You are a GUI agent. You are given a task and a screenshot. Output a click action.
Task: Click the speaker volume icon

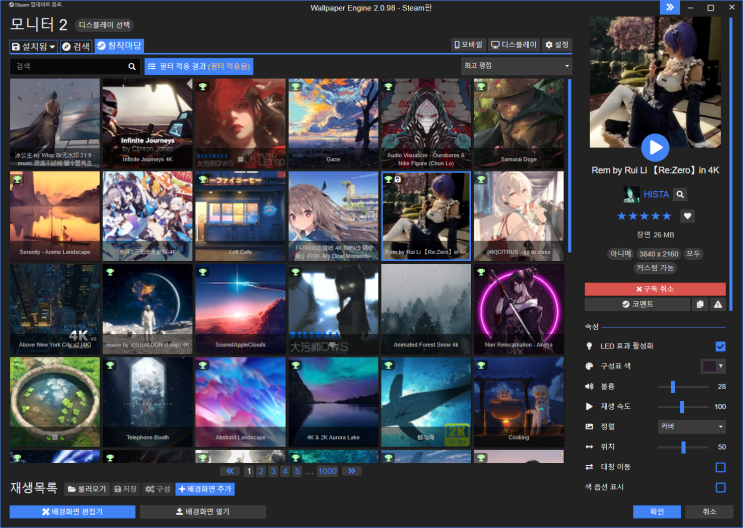click(x=589, y=386)
